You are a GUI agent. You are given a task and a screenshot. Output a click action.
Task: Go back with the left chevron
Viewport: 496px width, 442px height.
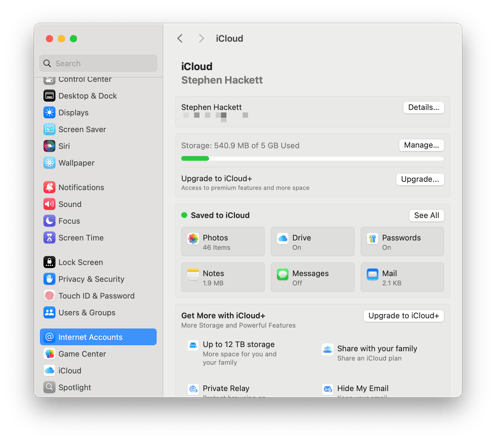coord(180,38)
